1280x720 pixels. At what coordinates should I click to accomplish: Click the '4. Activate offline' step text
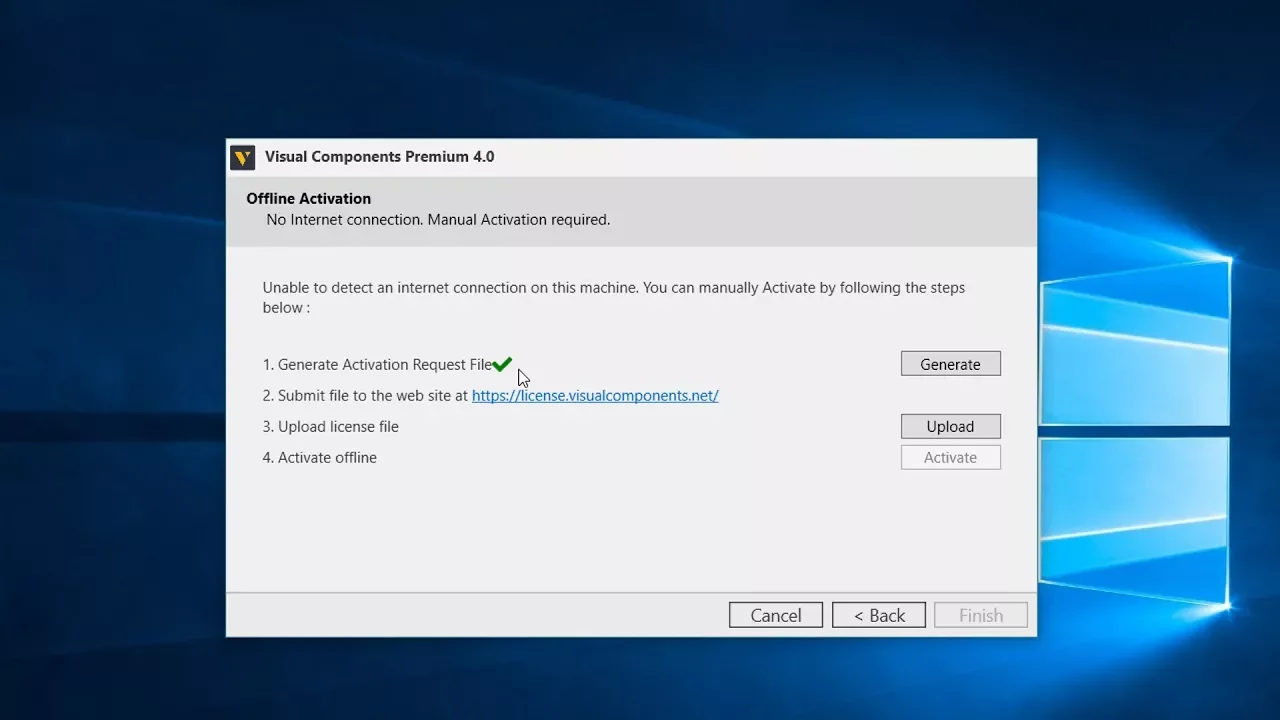(x=320, y=457)
